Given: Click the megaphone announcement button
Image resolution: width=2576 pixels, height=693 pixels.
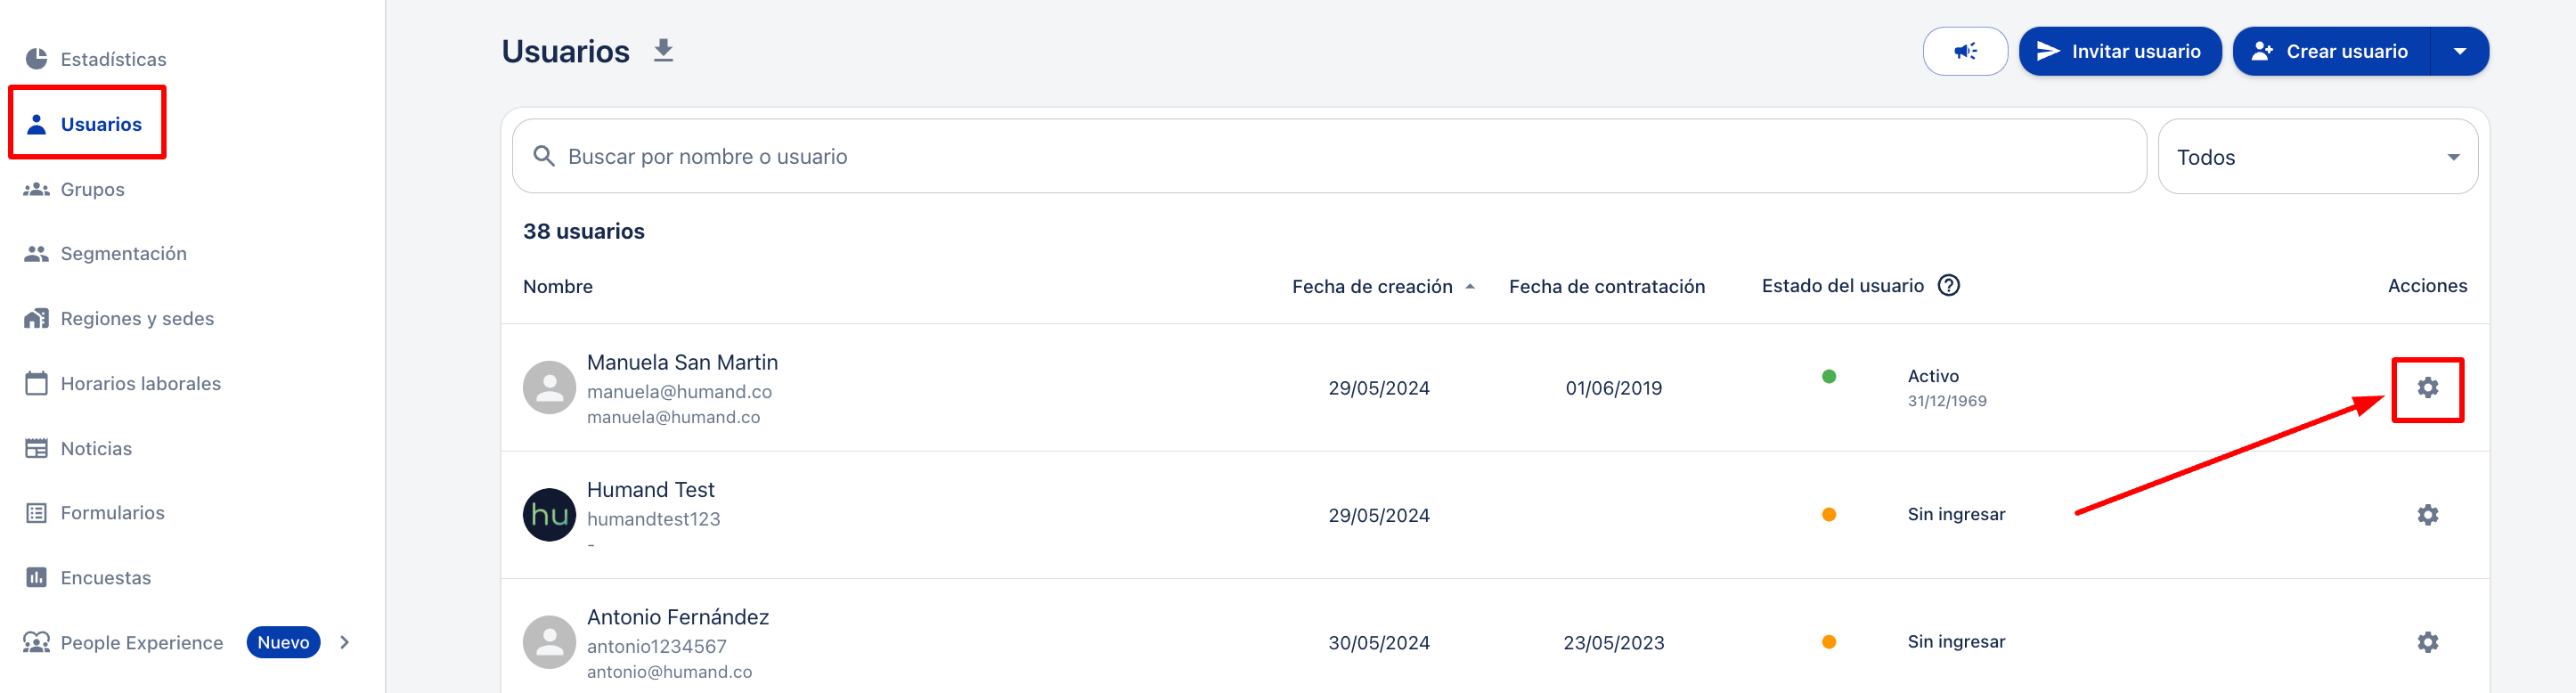Looking at the screenshot, I should pos(1964,51).
